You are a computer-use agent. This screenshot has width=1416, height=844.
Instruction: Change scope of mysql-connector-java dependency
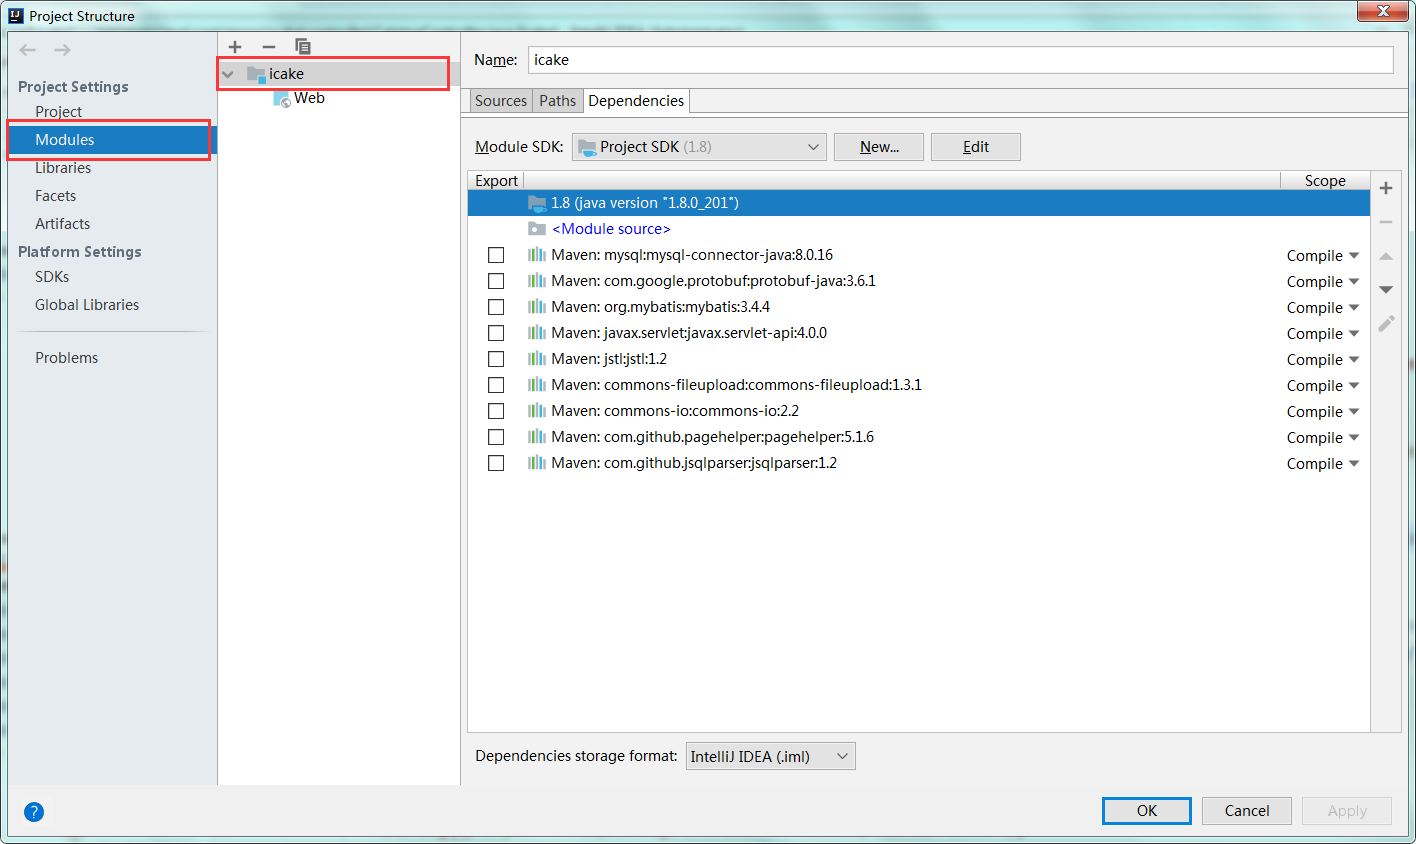click(x=1323, y=256)
